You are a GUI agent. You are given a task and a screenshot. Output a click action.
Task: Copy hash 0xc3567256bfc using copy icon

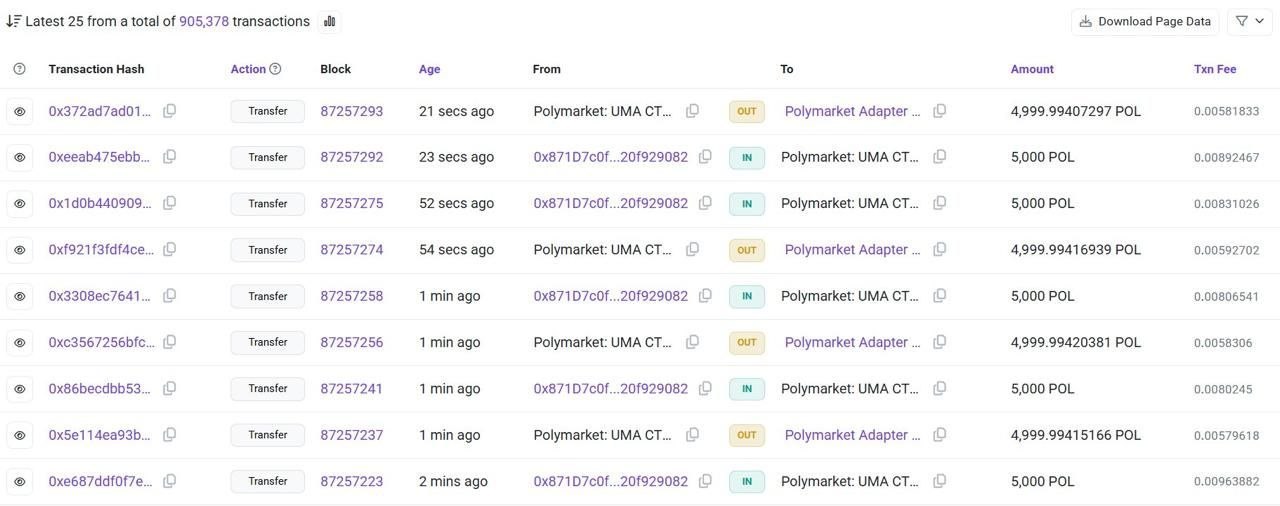169,342
